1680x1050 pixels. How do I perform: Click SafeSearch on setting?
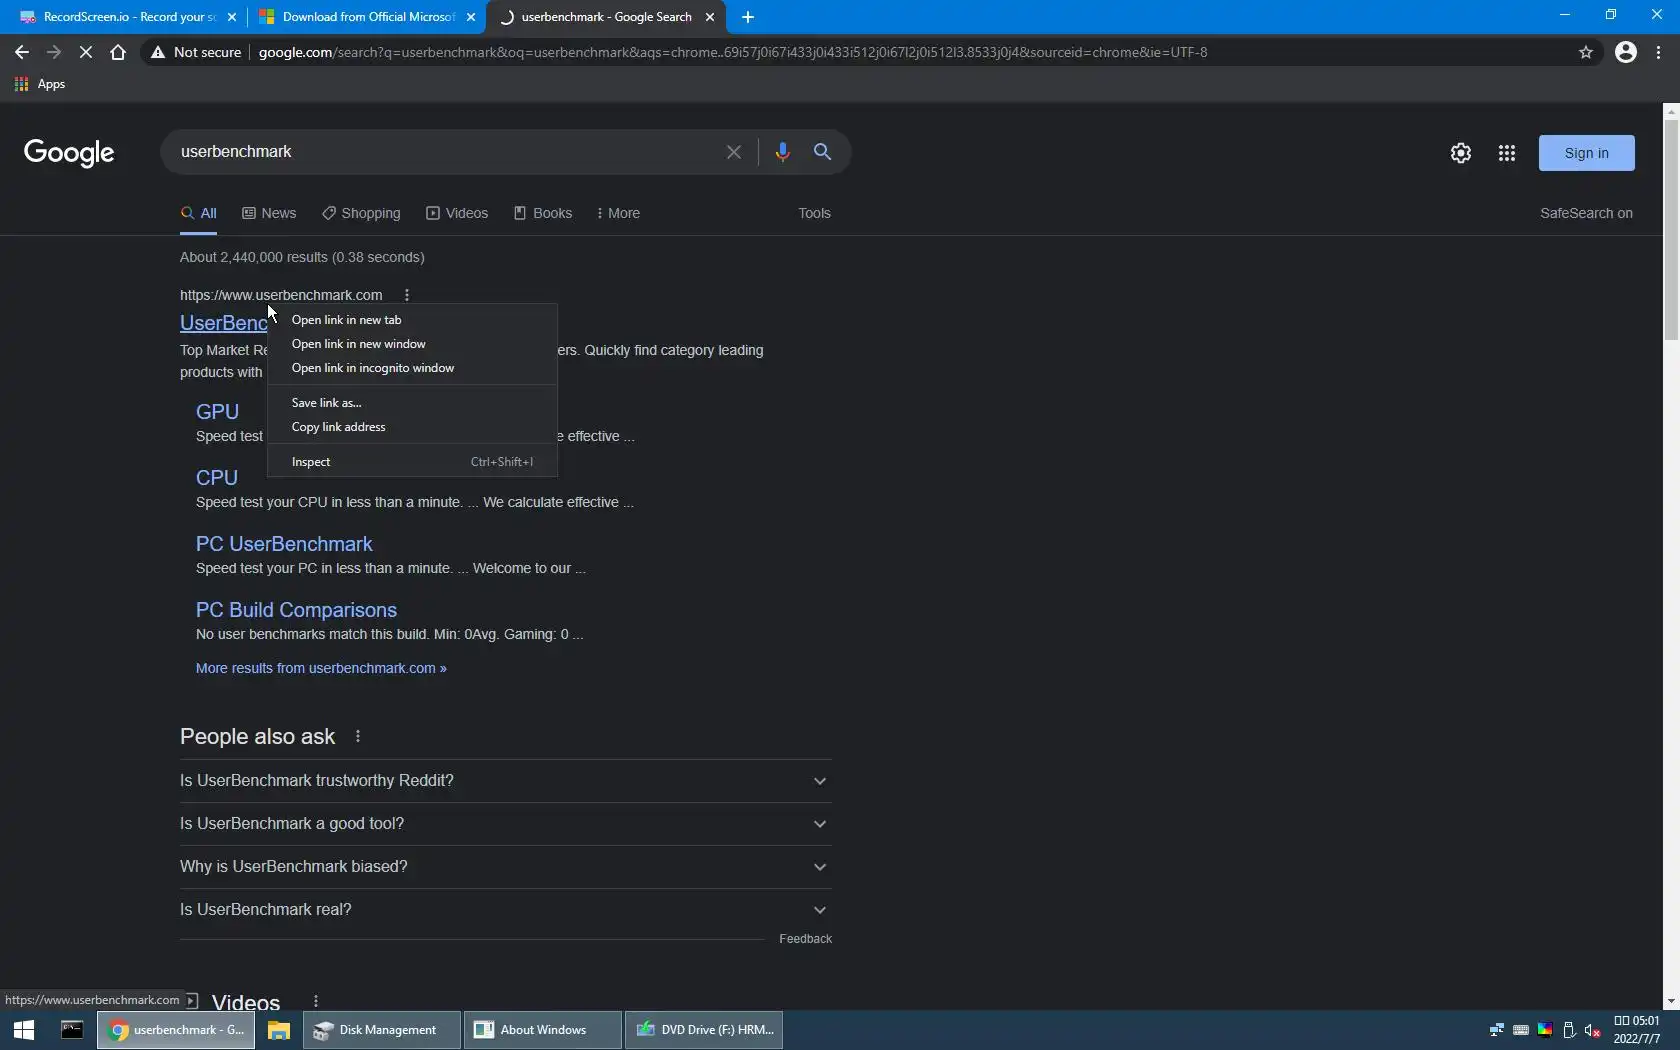click(x=1586, y=213)
